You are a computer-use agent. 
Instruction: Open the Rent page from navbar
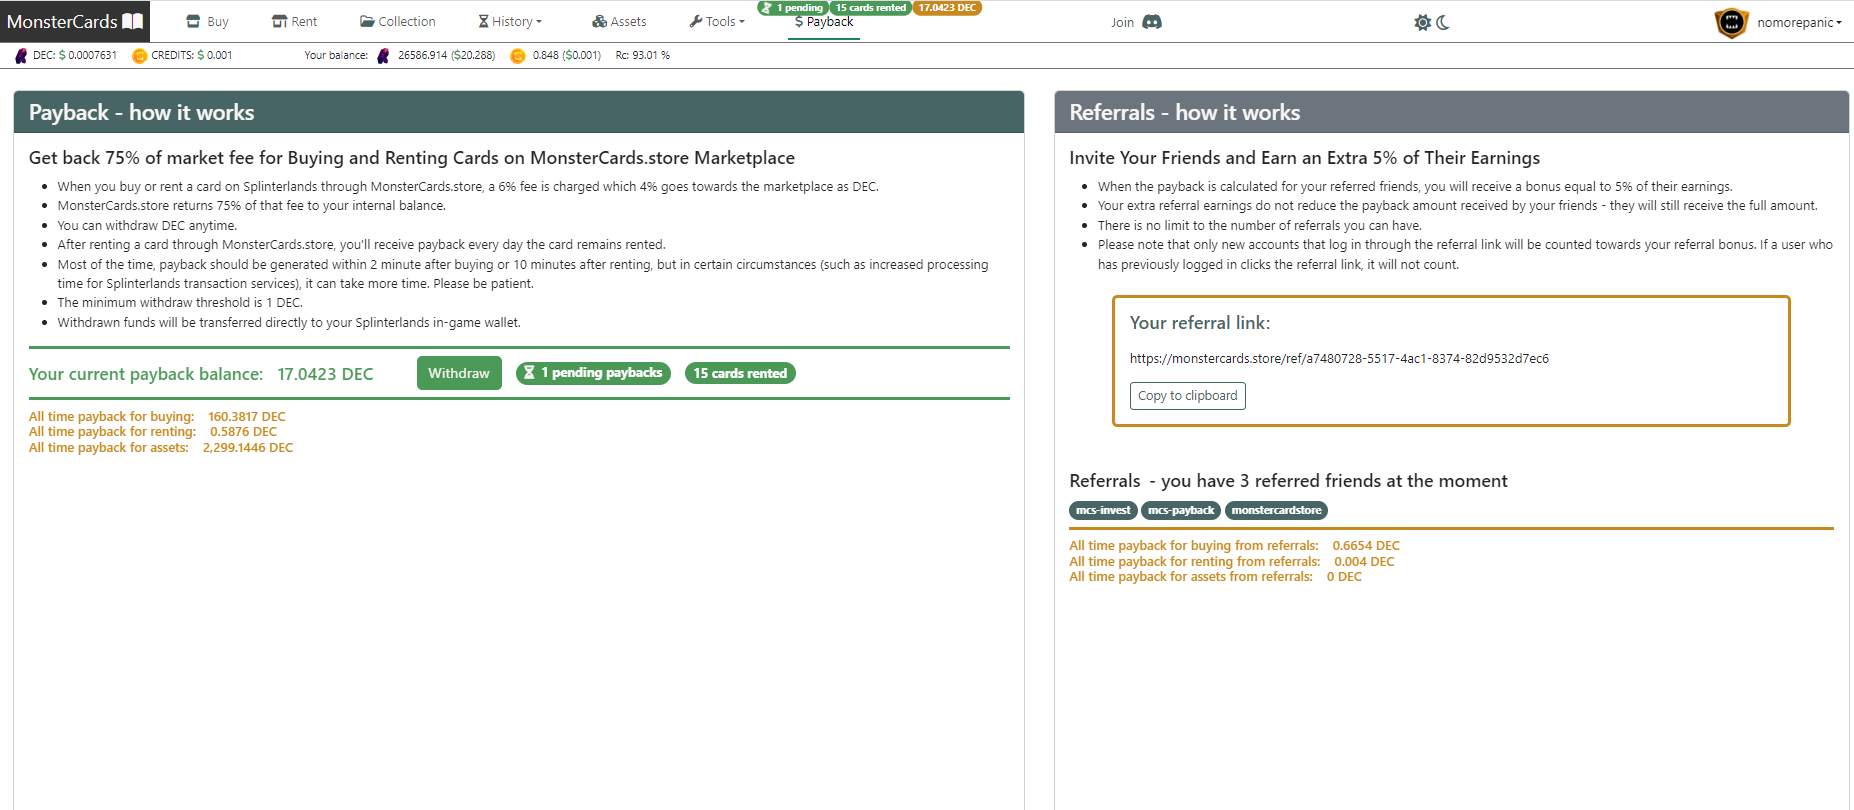[x=294, y=21]
